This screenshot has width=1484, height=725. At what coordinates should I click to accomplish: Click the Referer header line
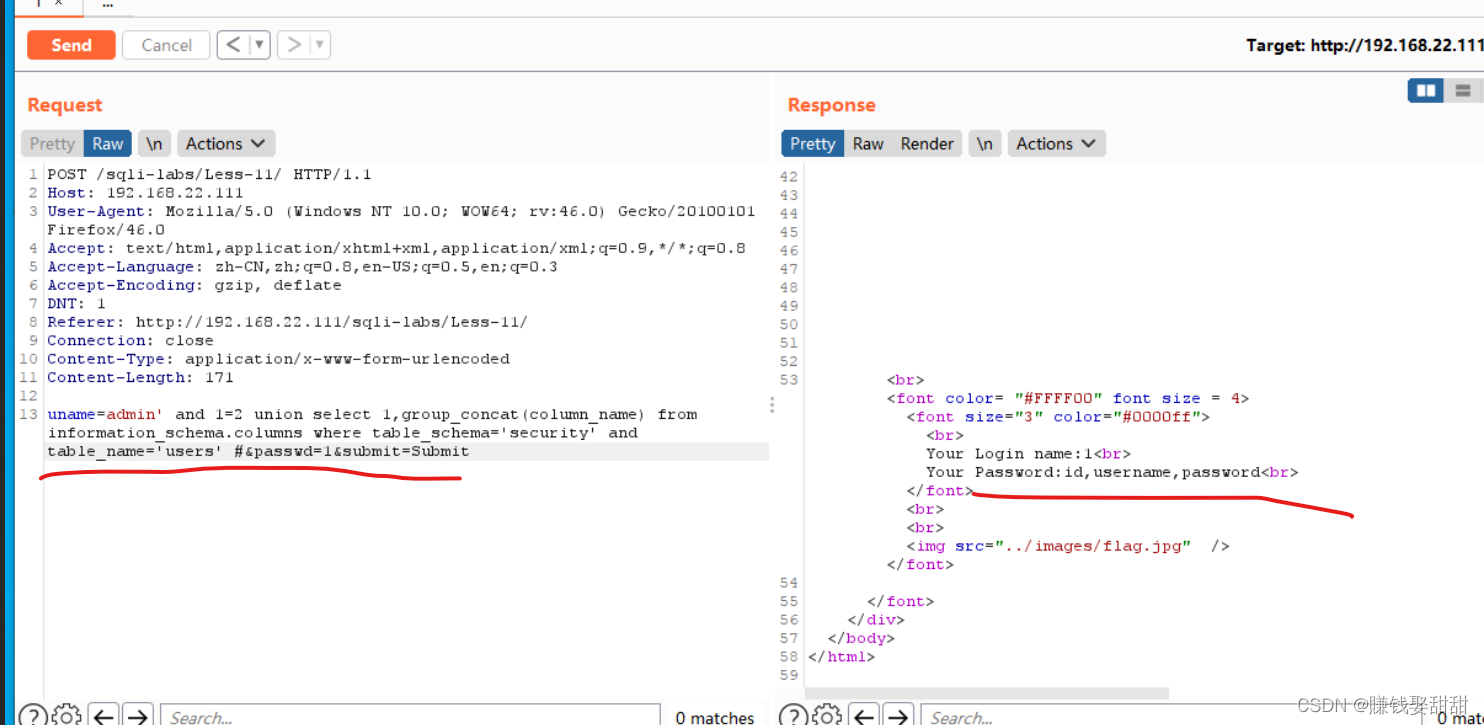click(287, 322)
